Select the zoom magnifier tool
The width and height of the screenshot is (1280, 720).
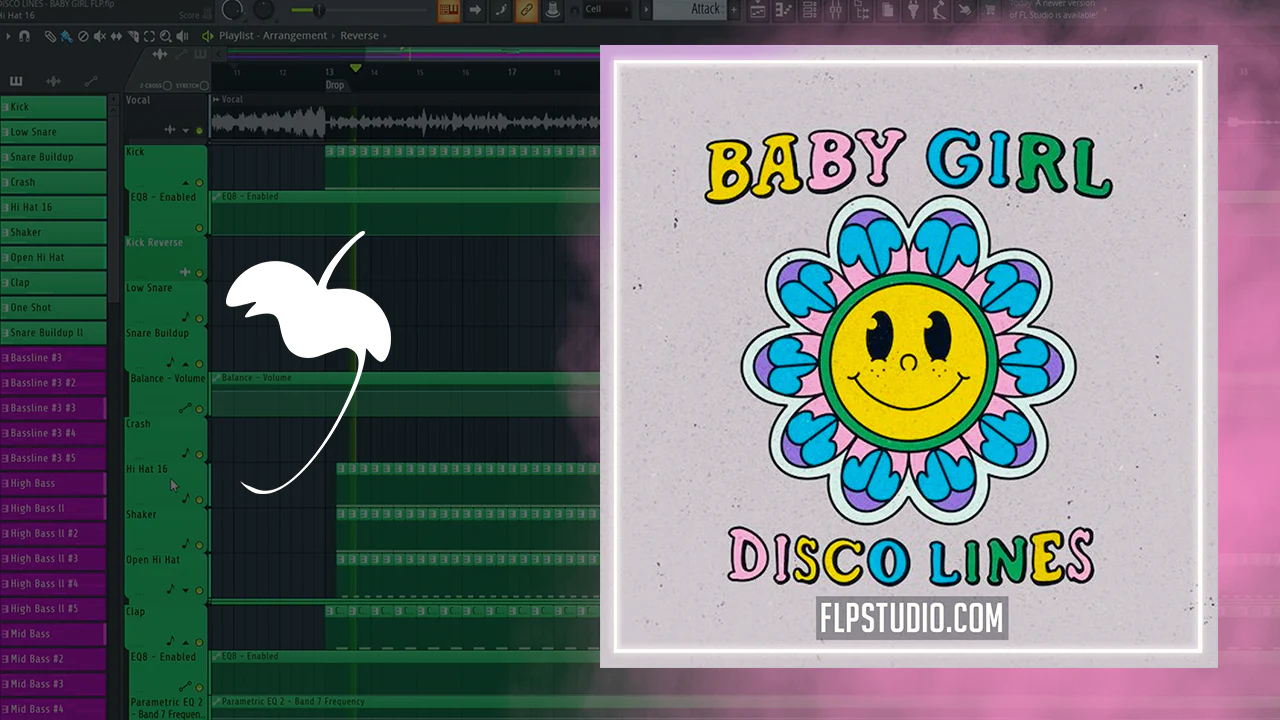click(165, 36)
